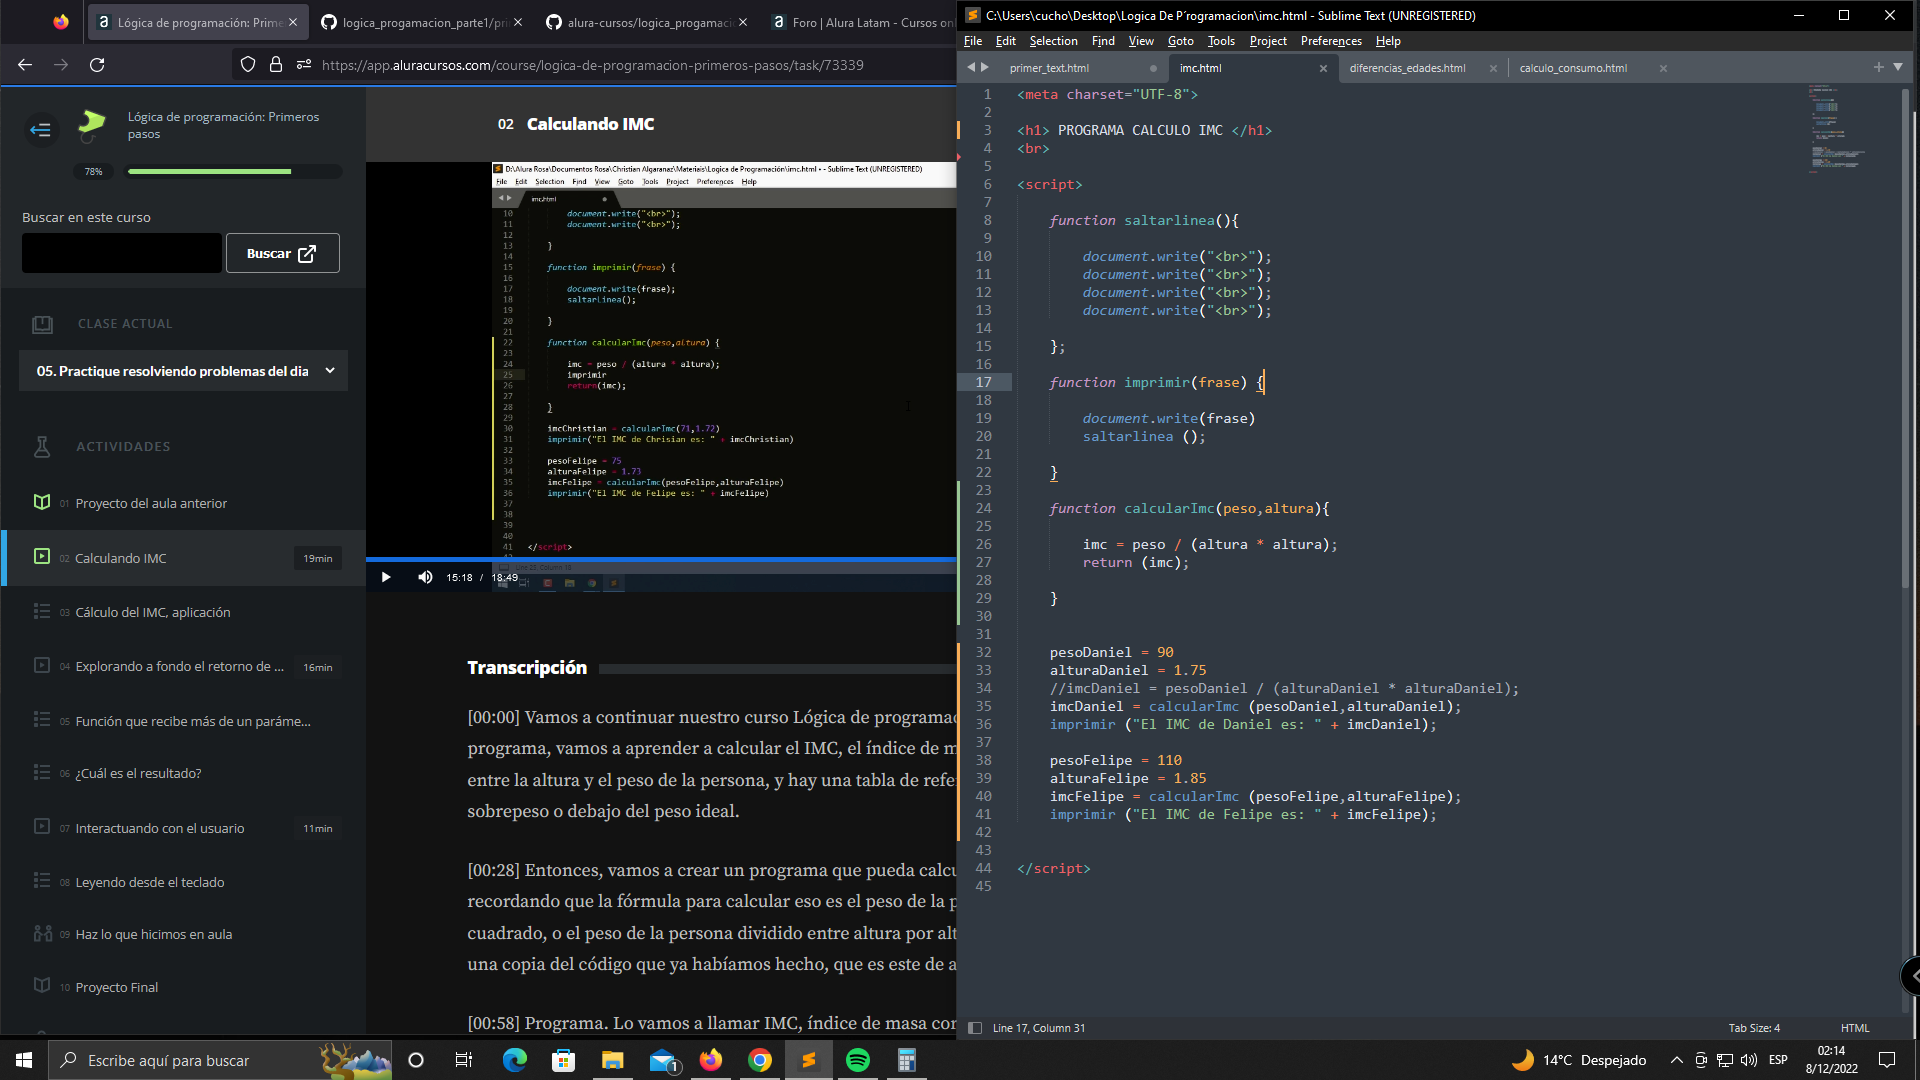This screenshot has height=1080, width=1920.
Task: Click the padlock site info icon
Action: click(x=276, y=65)
